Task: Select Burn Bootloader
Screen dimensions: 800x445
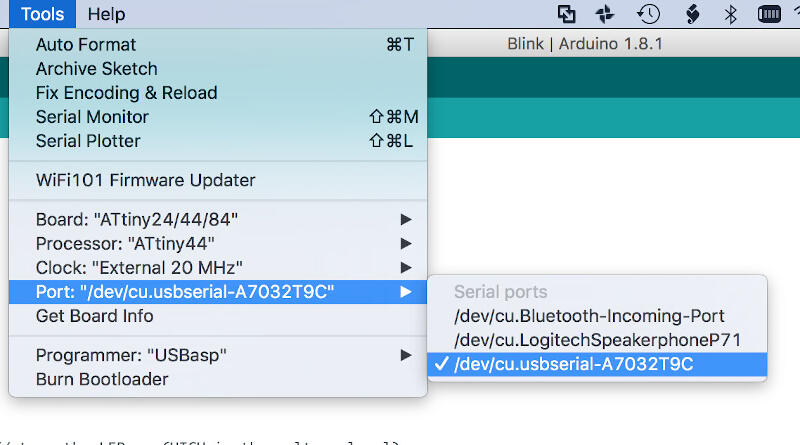Action: coord(102,379)
